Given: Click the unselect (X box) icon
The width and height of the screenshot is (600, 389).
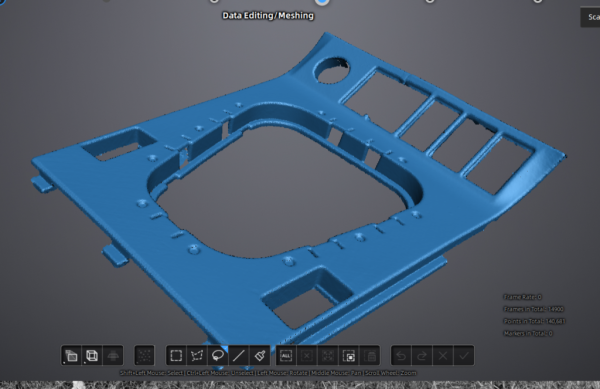Looking at the screenshot, I should coord(307,356).
